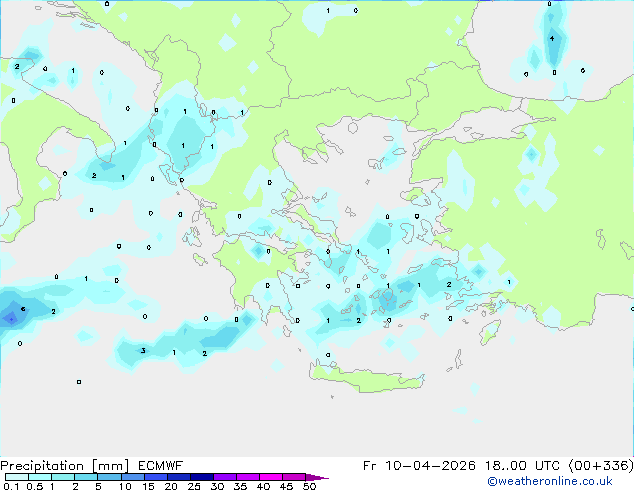Image resolution: width=634 pixels, height=490 pixels.
Task: Click the 0.1–0.5 mm legend swatch
Action: pos(17,477)
